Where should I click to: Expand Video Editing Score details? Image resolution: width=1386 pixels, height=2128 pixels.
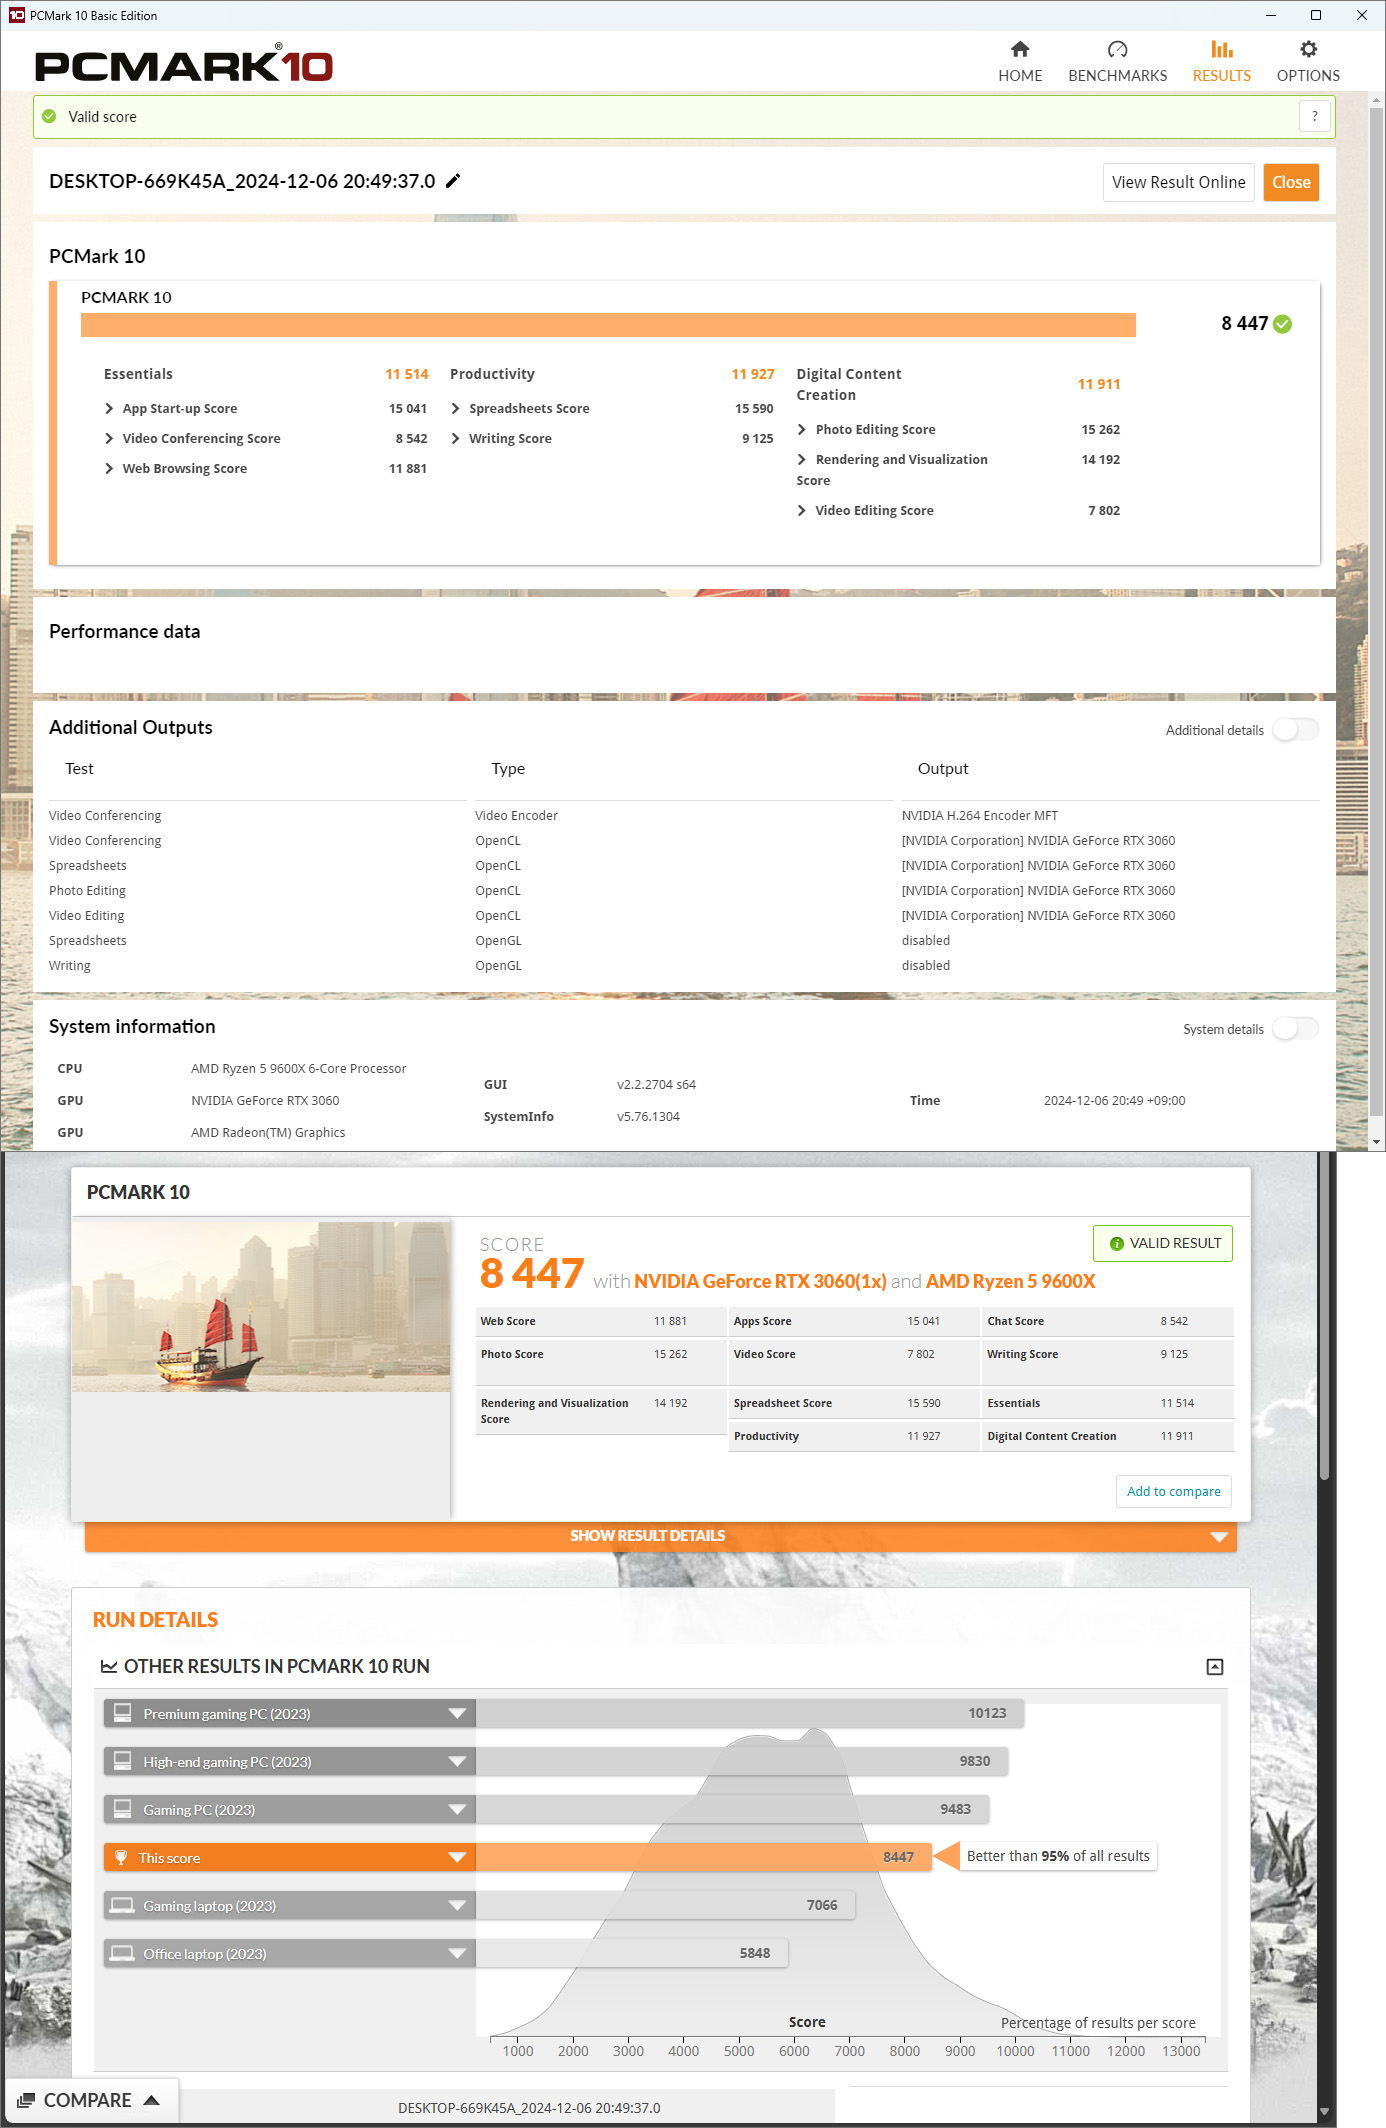[802, 510]
